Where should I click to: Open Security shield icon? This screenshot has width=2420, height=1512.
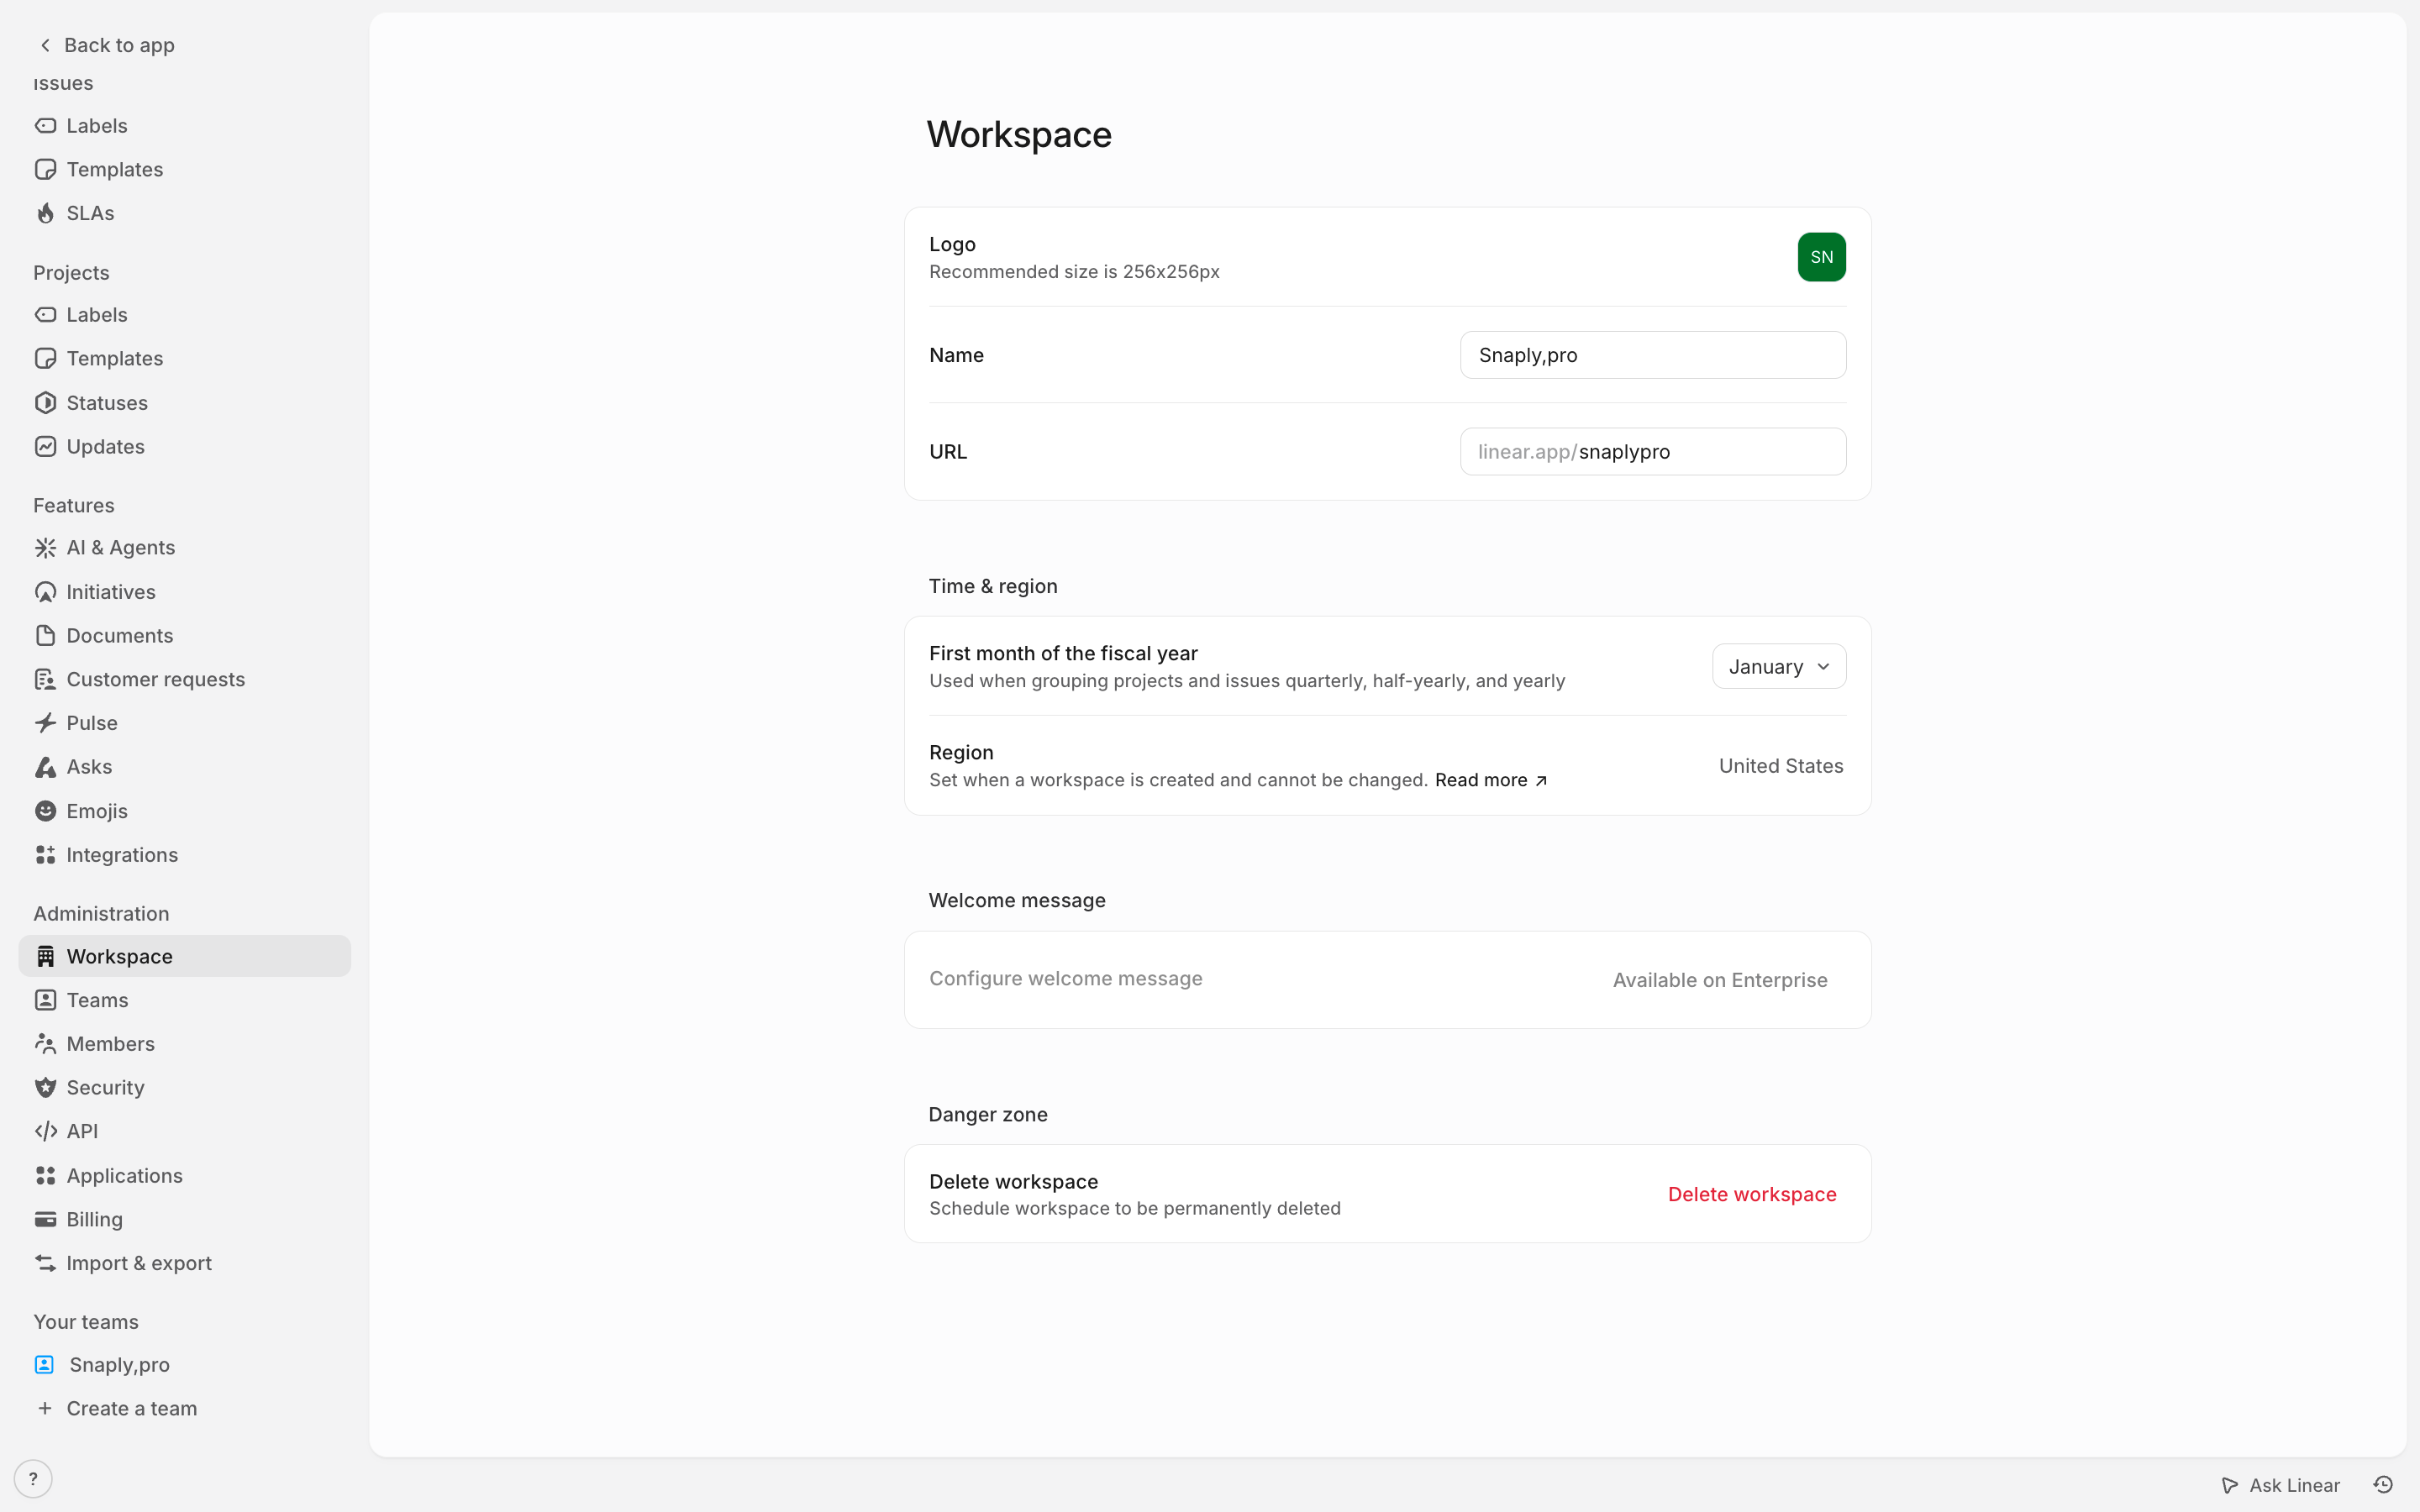coord(45,1088)
